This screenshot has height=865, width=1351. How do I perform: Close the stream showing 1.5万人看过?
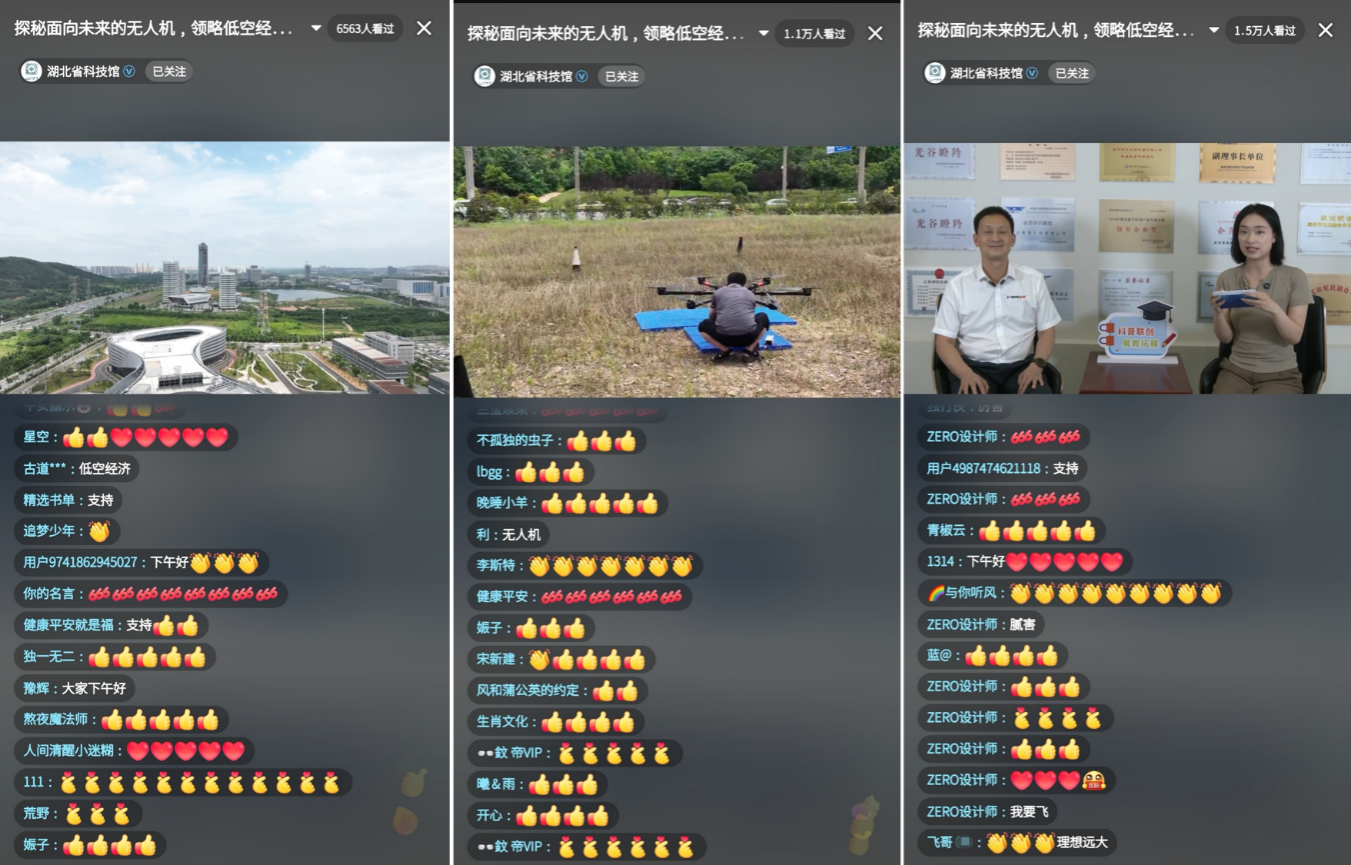1325,30
